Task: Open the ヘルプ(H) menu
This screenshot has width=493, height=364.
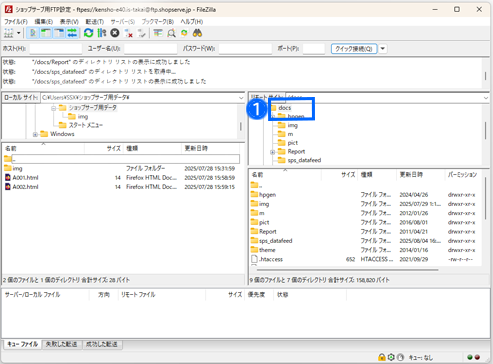Action: [192, 22]
